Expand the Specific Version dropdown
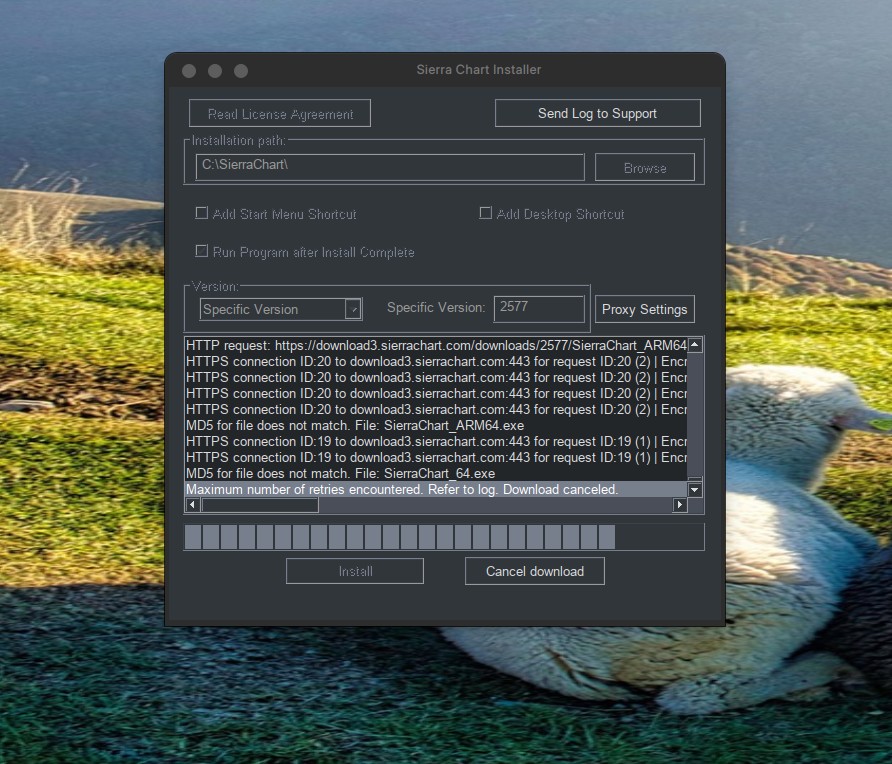The height and width of the screenshot is (764, 892). point(281,309)
